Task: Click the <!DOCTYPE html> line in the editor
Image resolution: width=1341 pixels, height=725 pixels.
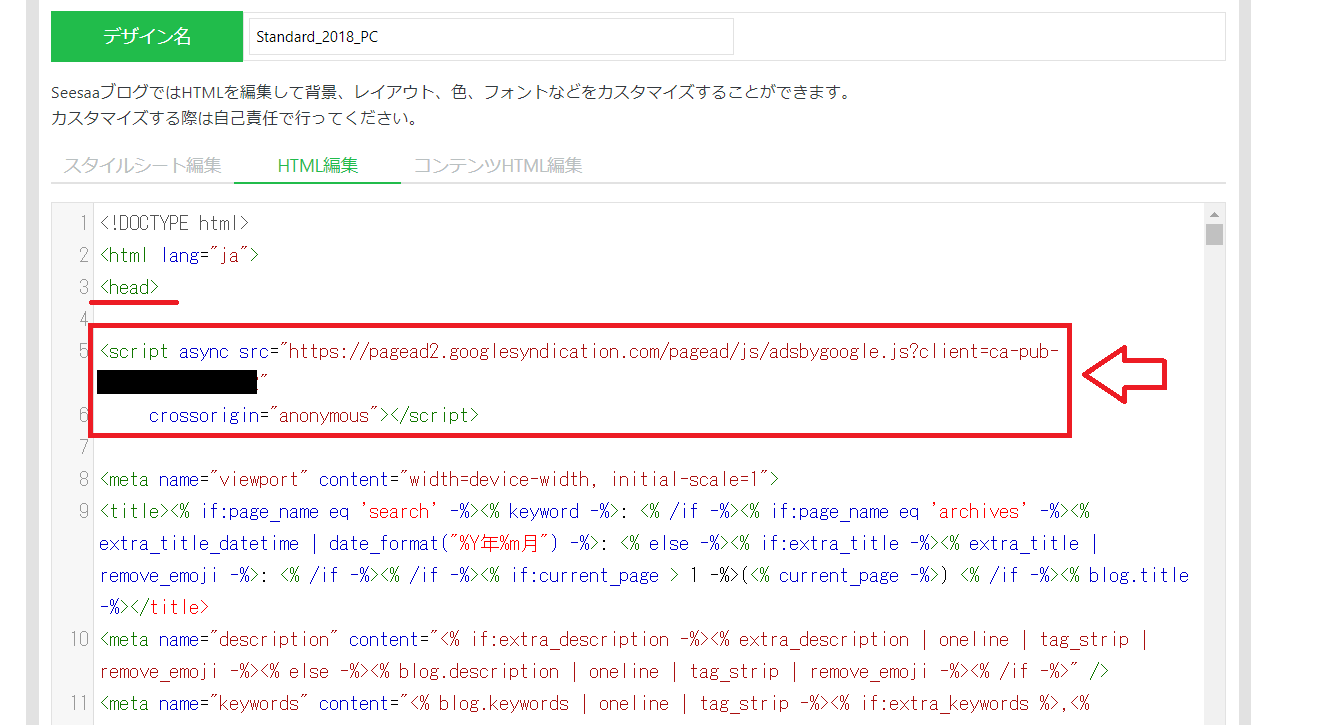Action: tap(174, 223)
